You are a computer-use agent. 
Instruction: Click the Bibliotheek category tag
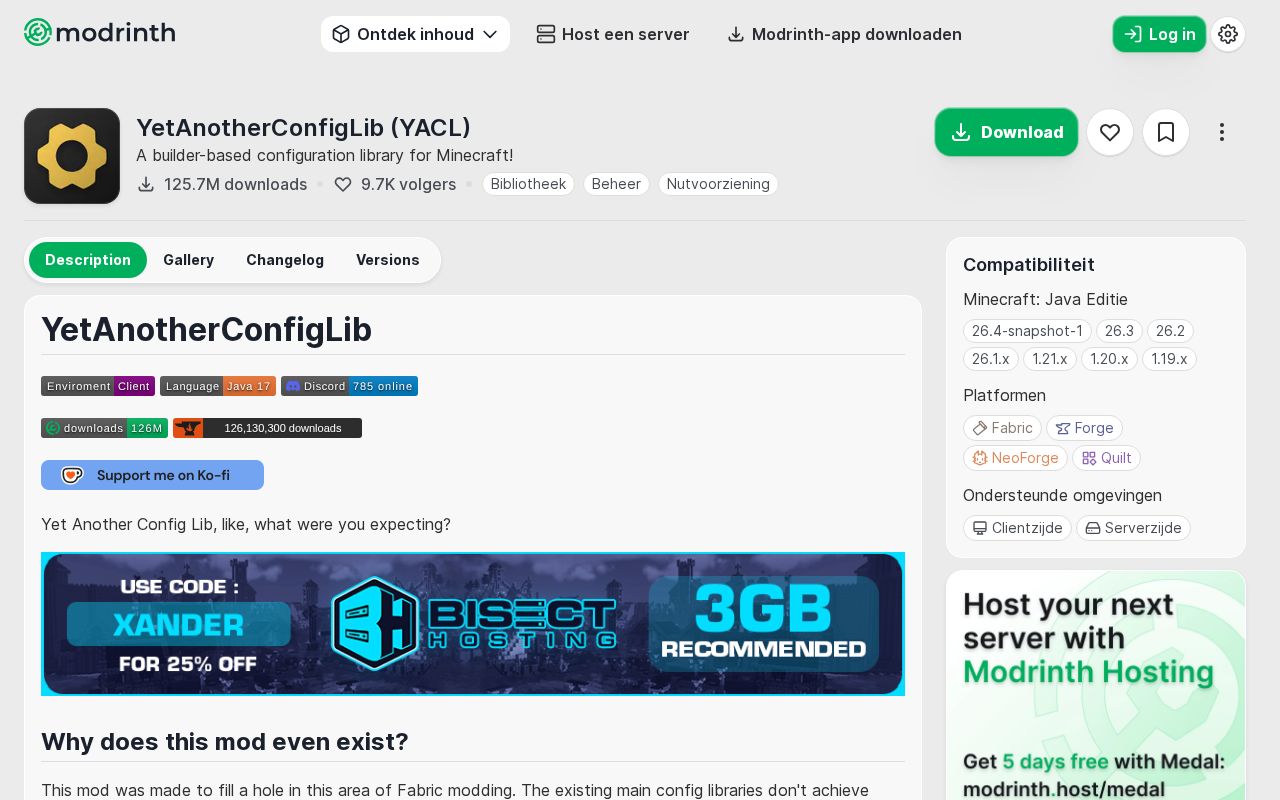click(x=529, y=184)
